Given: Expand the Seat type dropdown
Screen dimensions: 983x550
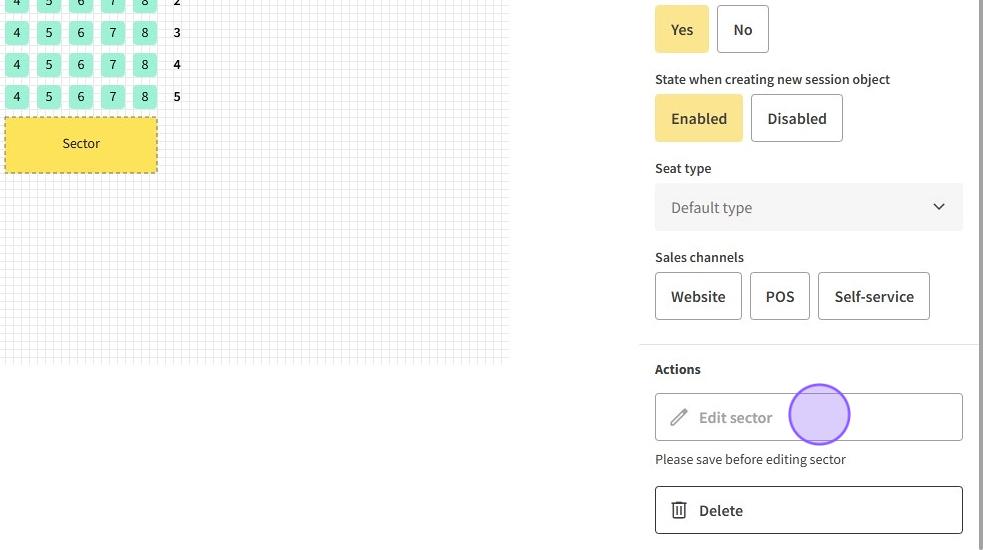Looking at the screenshot, I should point(808,207).
